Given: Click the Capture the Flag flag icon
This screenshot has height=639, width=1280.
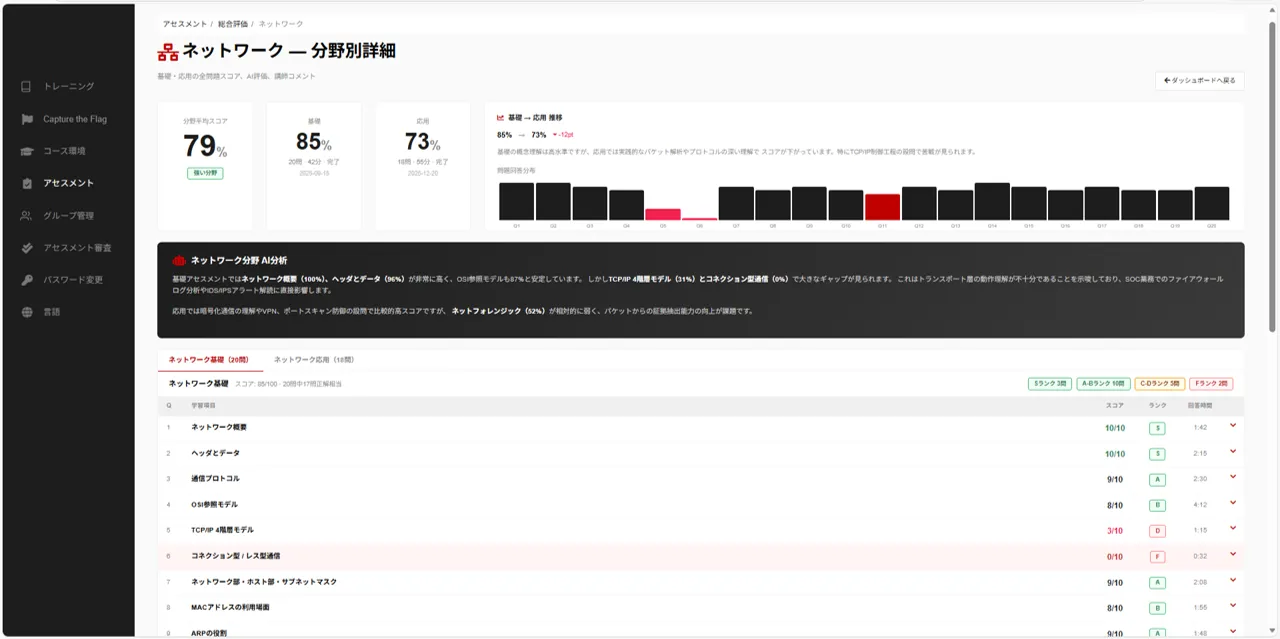Looking at the screenshot, I should click(x=27, y=119).
